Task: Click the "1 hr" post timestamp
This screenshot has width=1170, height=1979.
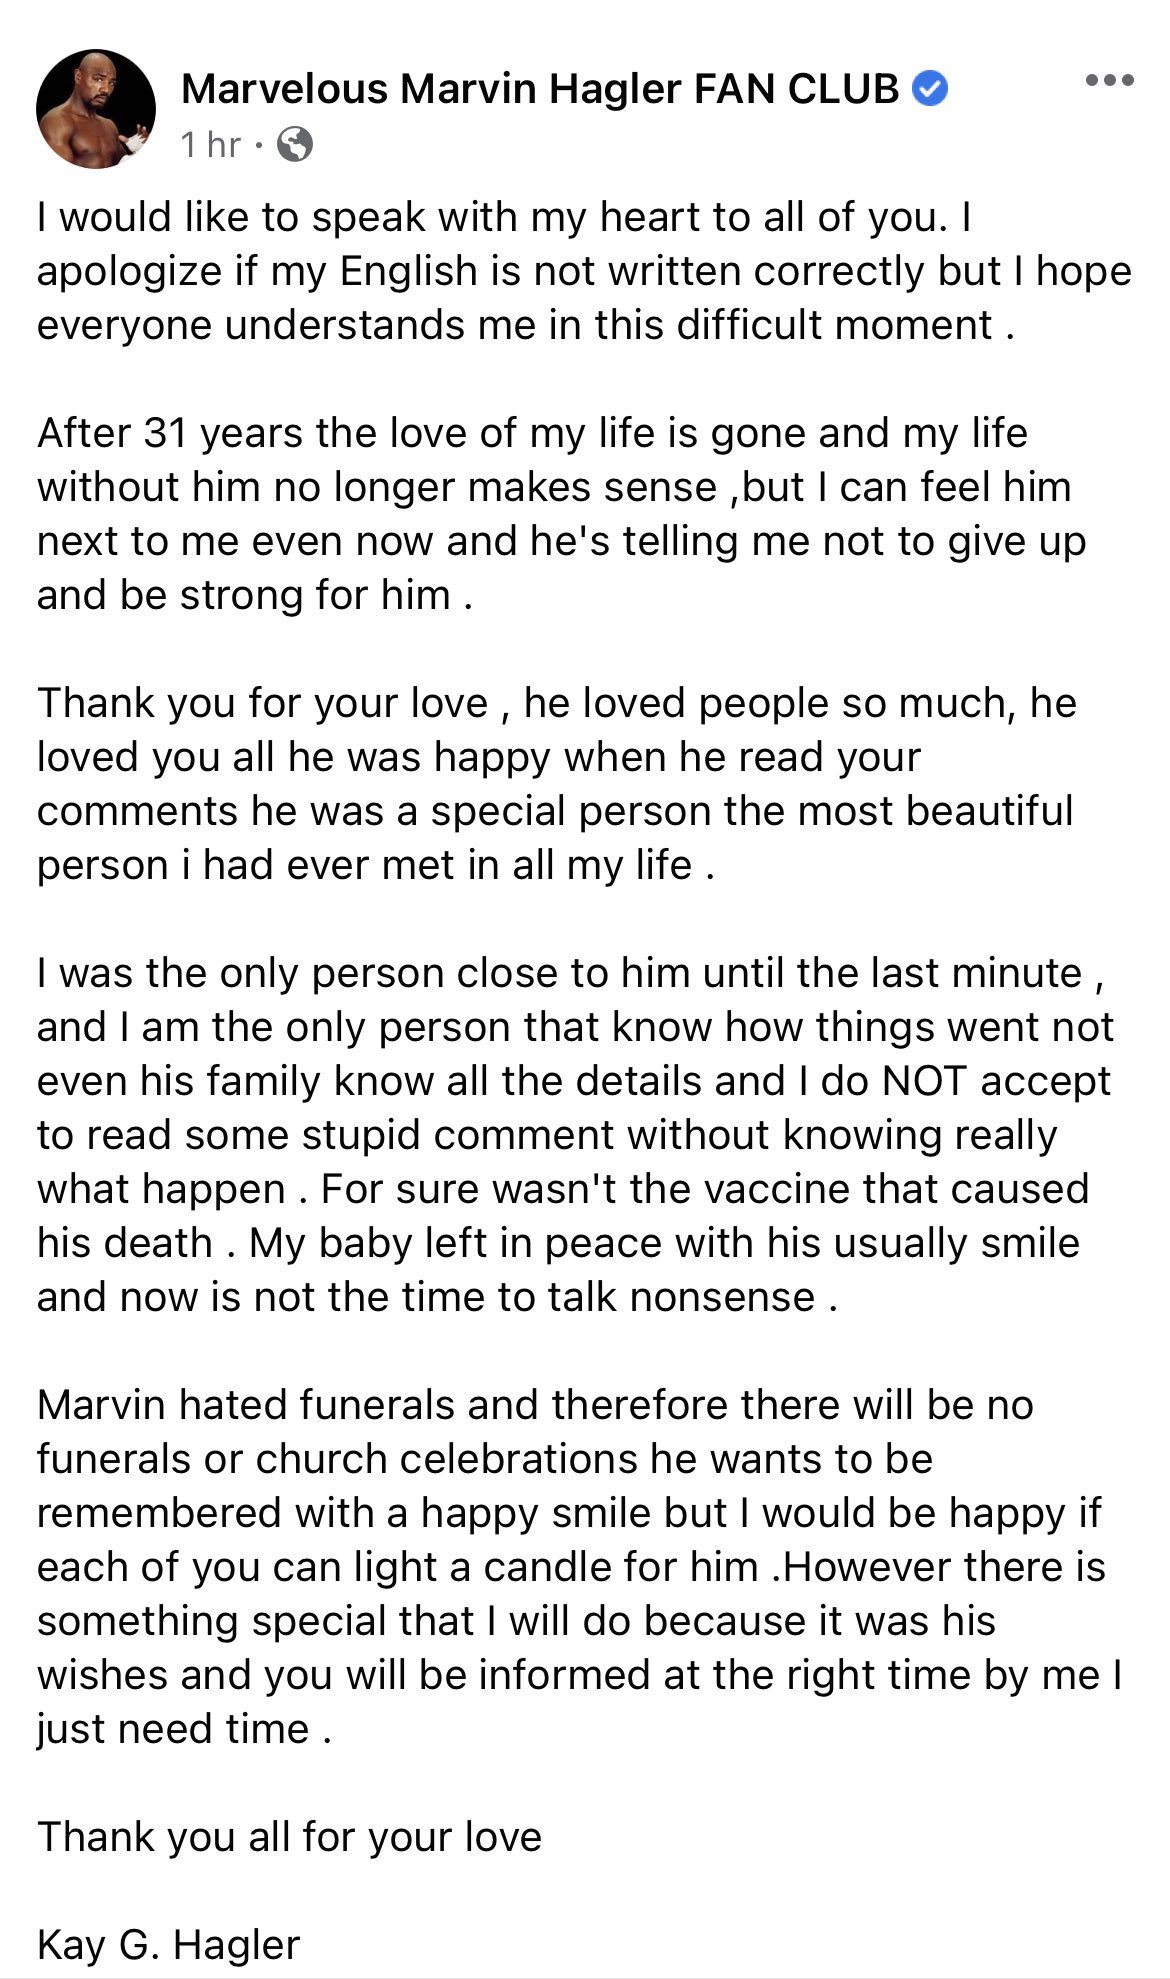Action: coord(211,145)
